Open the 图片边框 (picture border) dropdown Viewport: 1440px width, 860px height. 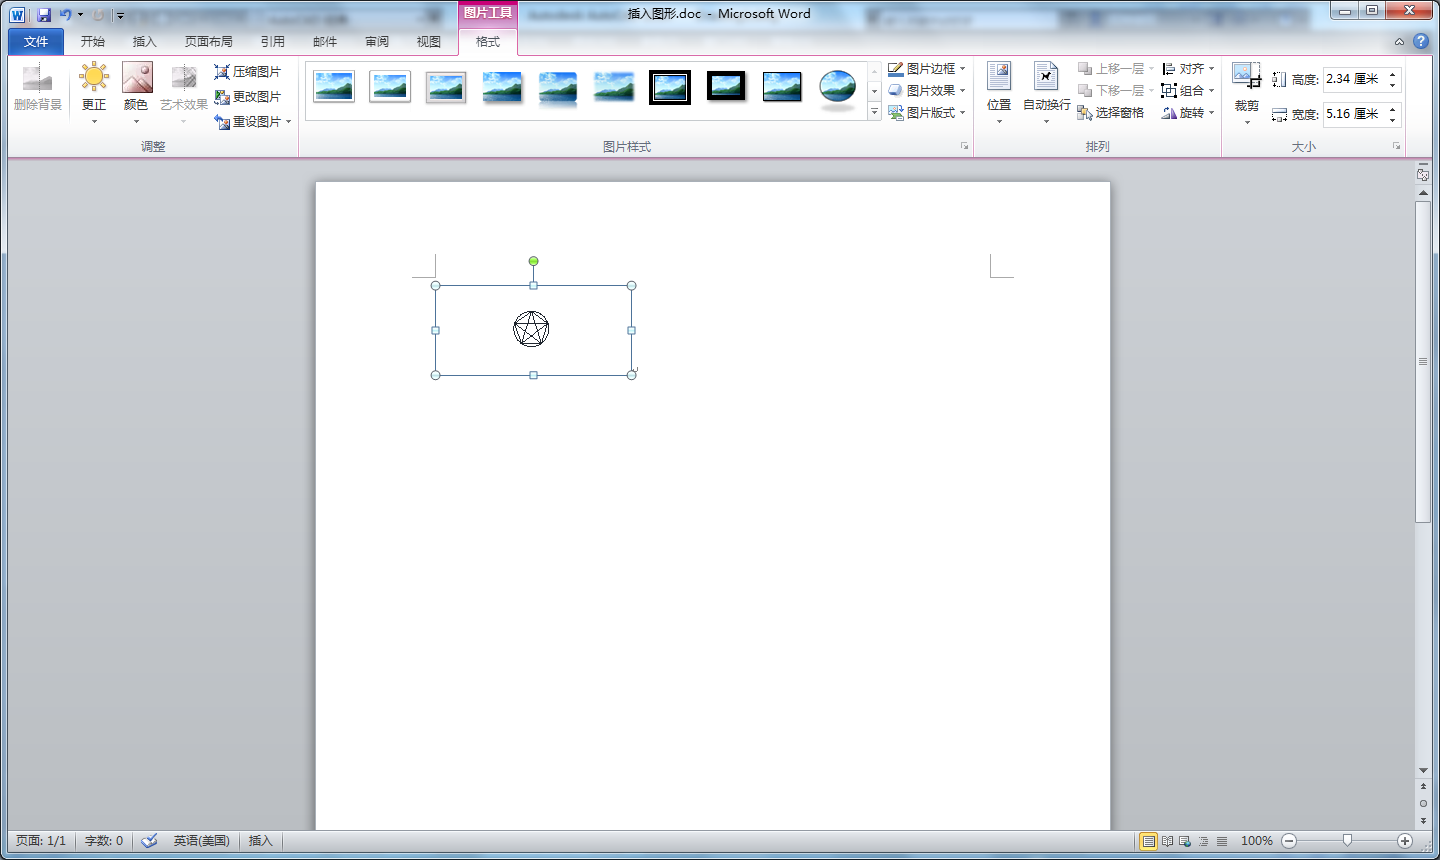click(x=927, y=69)
